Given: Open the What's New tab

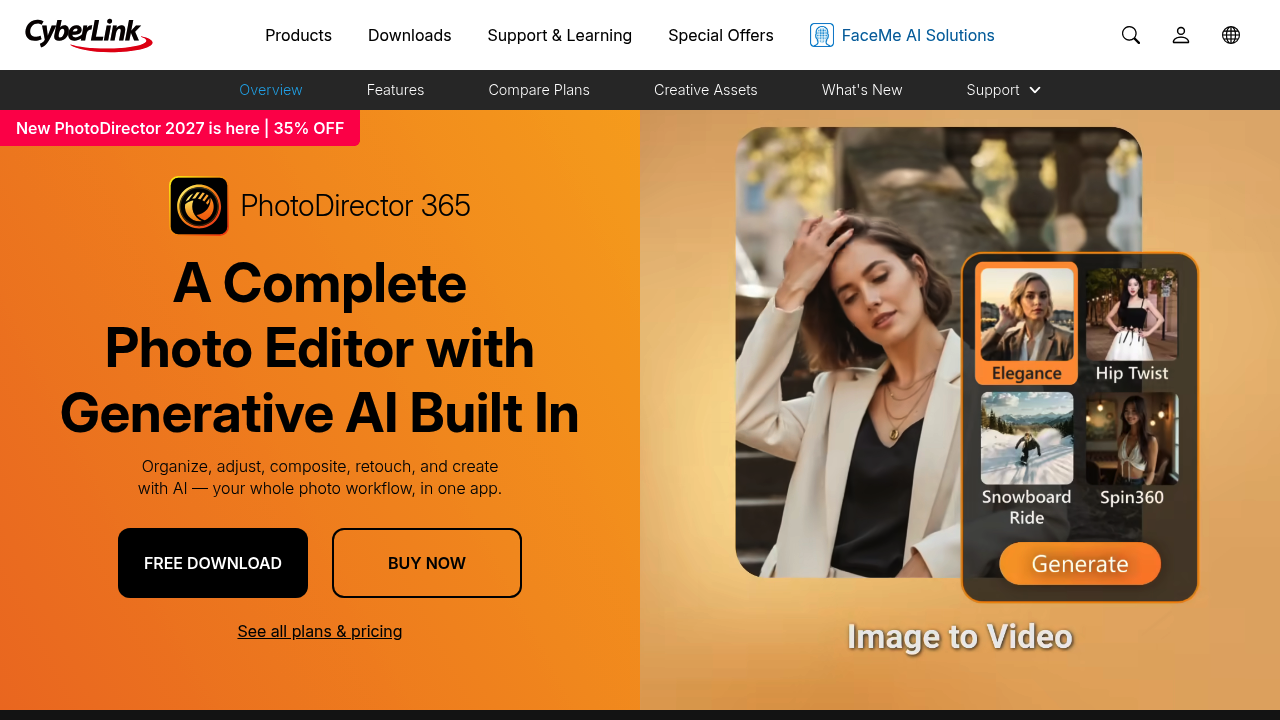Looking at the screenshot, I should click(862, 90).
